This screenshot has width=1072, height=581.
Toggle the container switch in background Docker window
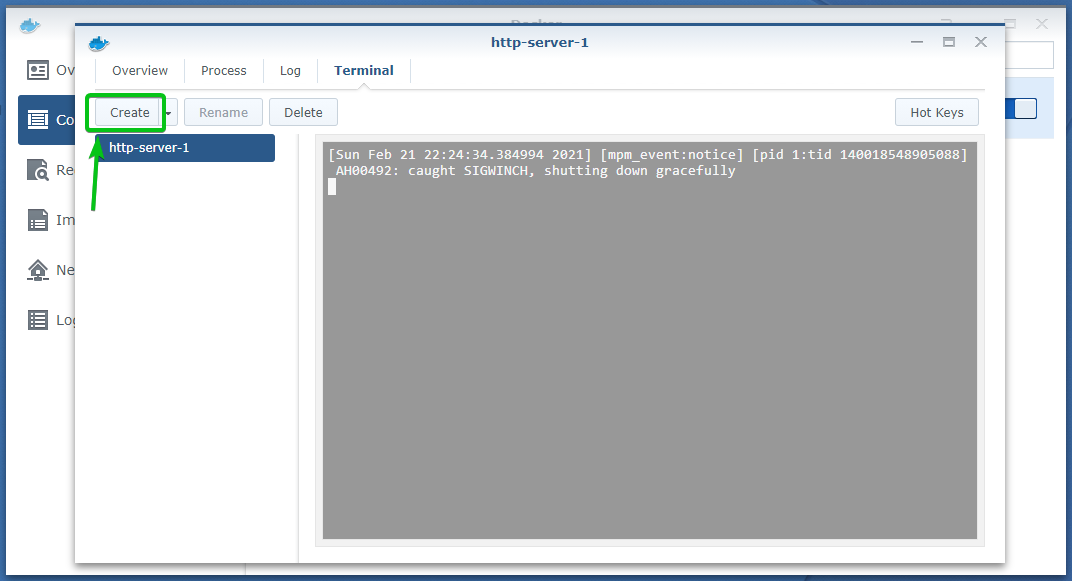[1021, 109]
